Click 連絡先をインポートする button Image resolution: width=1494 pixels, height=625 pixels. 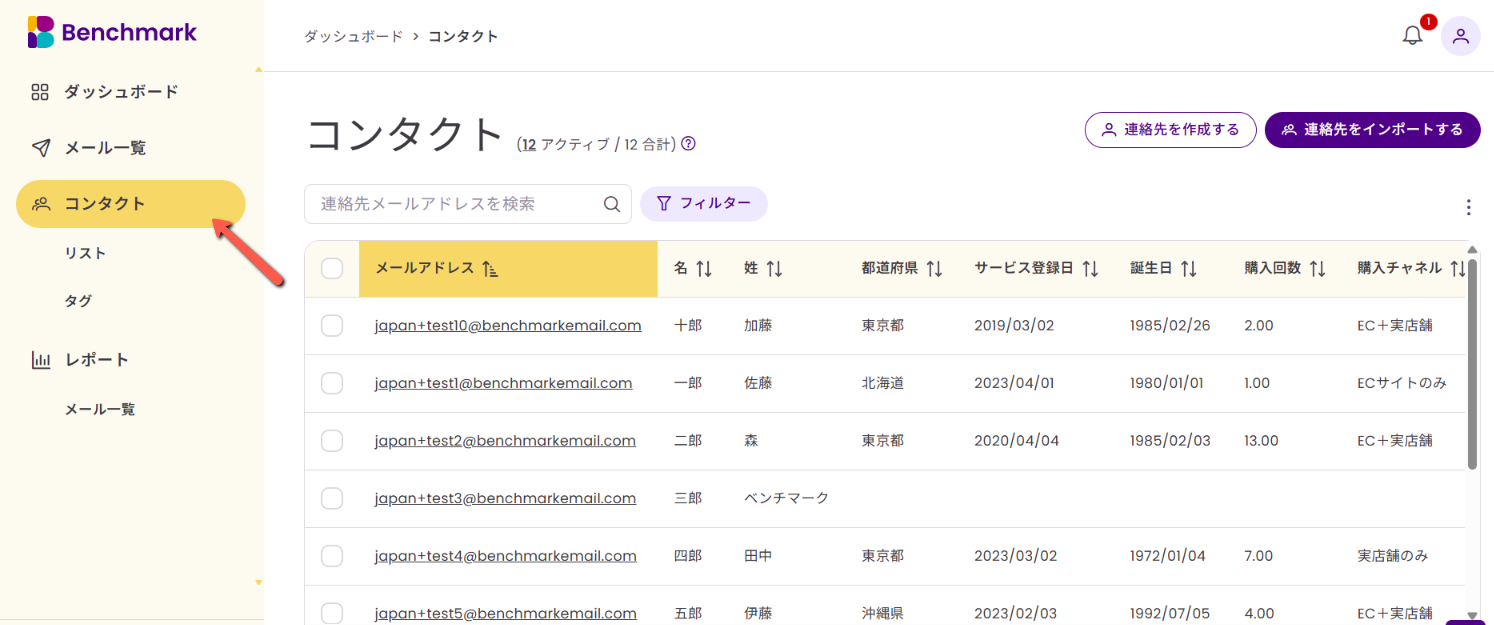click(1373, 130)
